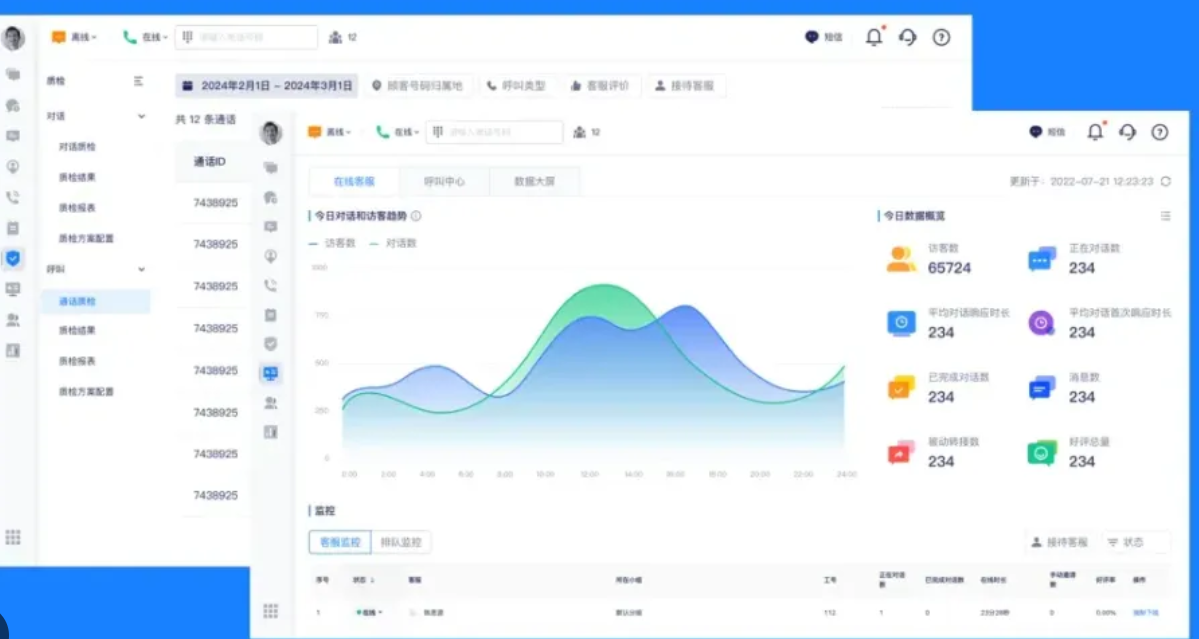The width and height of the screenshot is (1199, 639).
Task: Switch to the 呼叫中心 tab
Action: (443, 182)
